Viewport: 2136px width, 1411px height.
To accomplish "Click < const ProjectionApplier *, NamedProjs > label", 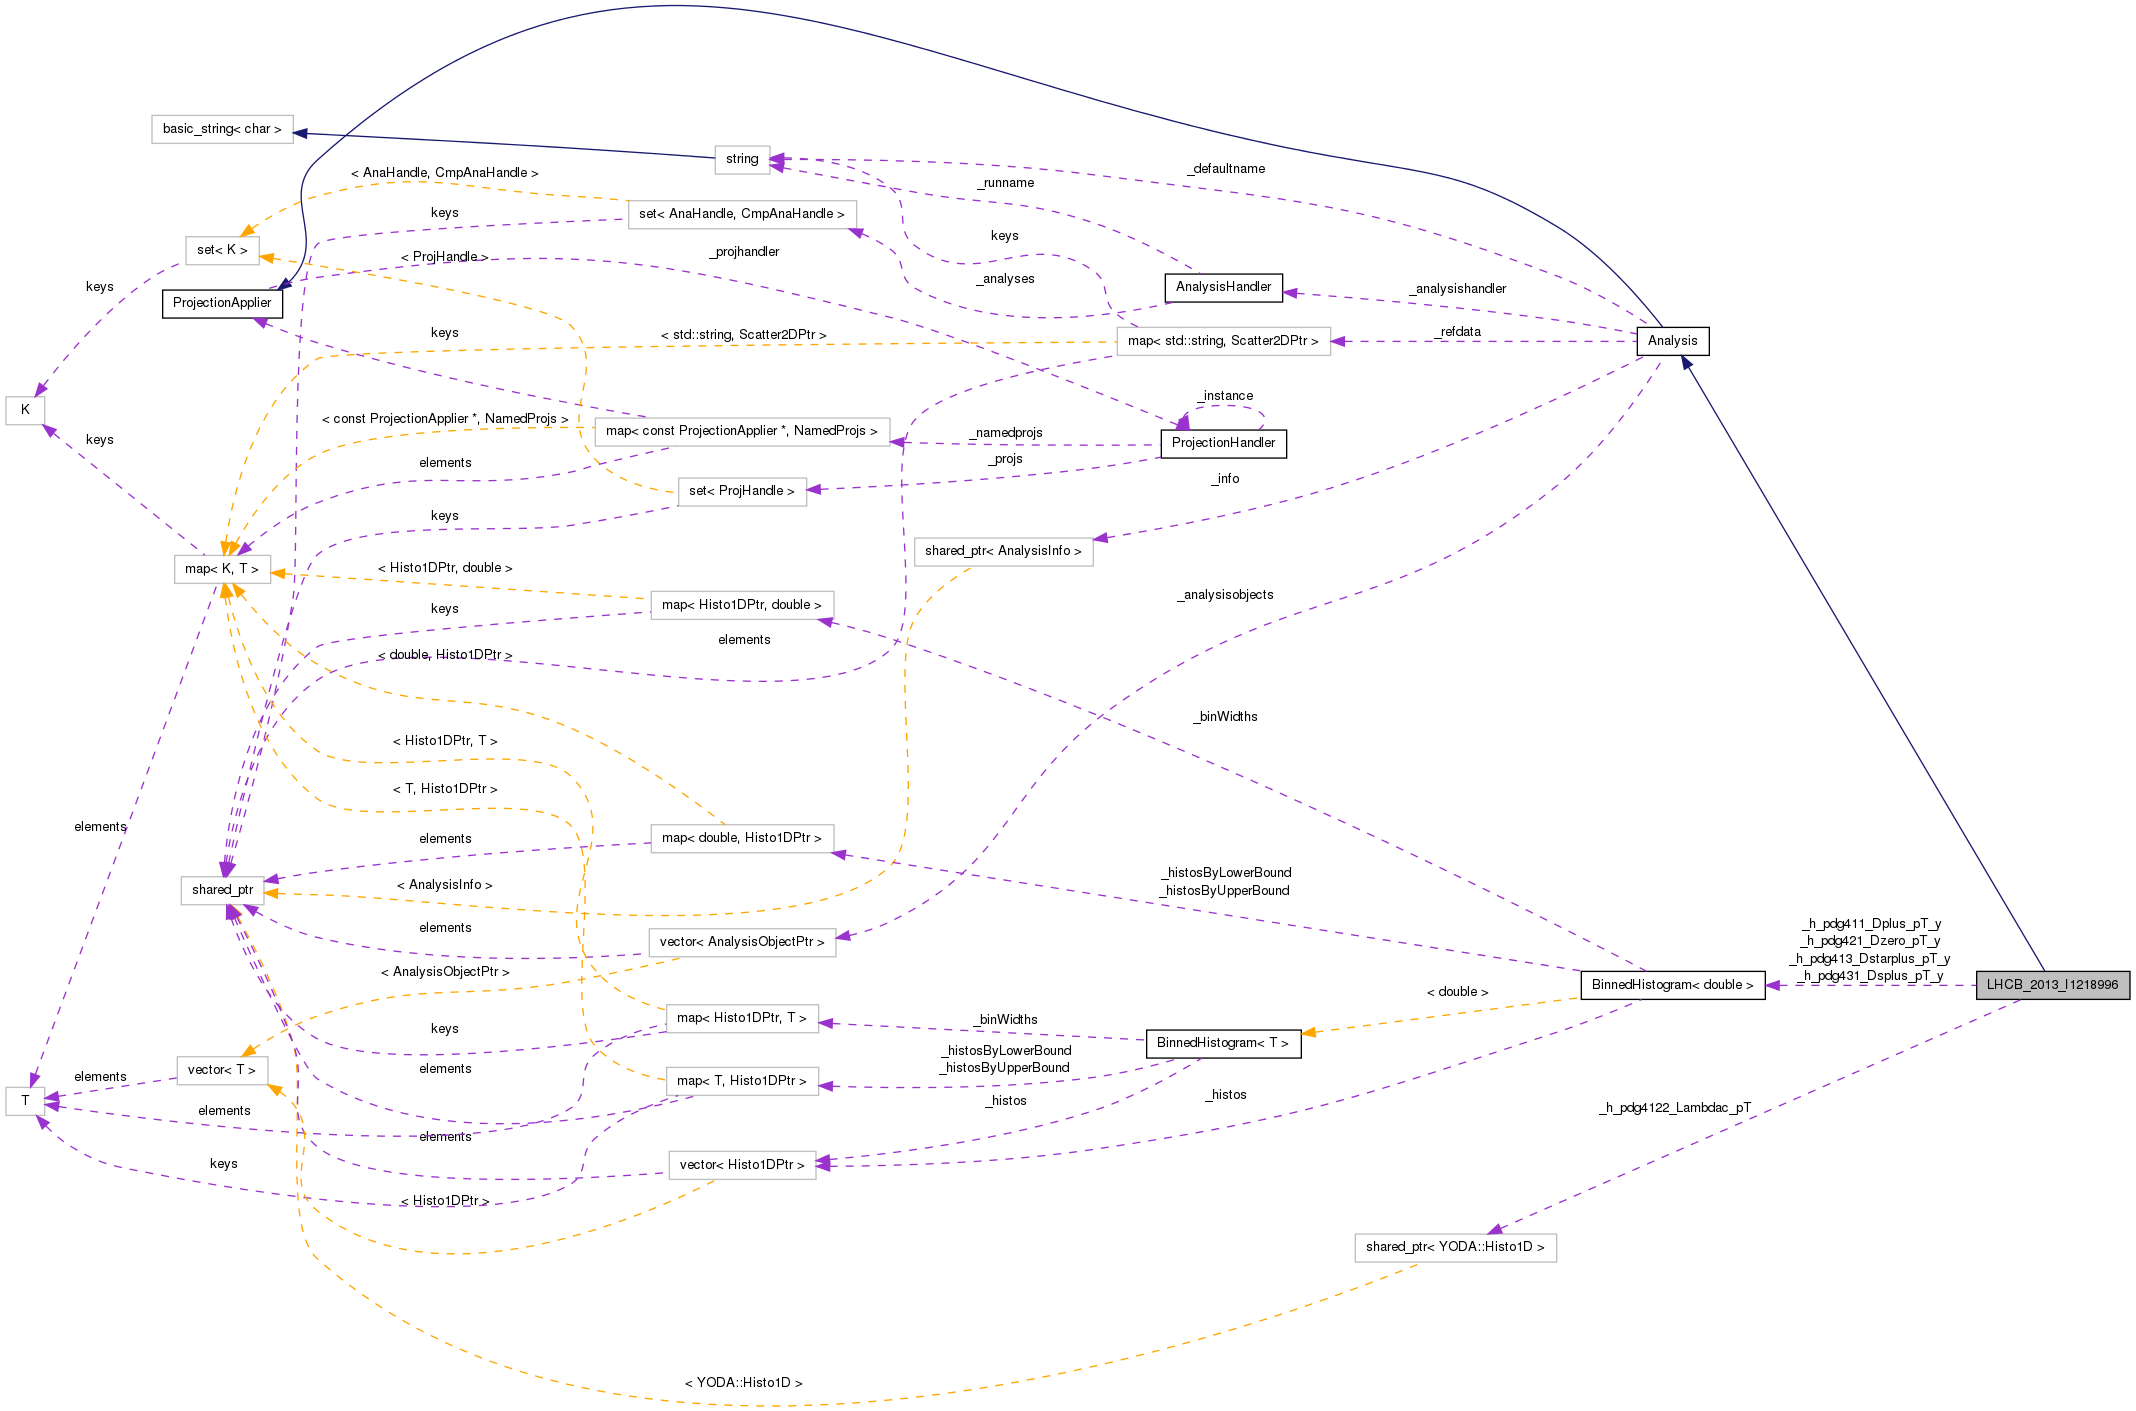I will 445,419.
